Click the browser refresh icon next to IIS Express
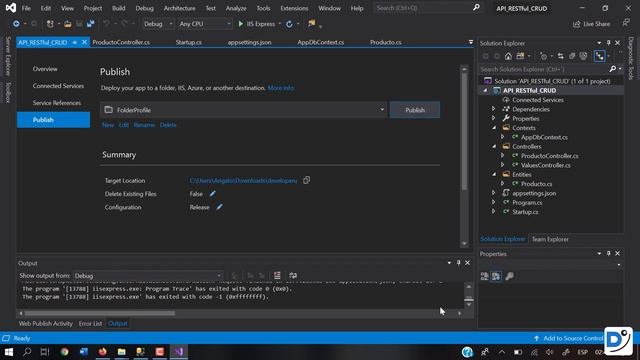This screenshot has width=640, height=360. (x=289, y=24)
